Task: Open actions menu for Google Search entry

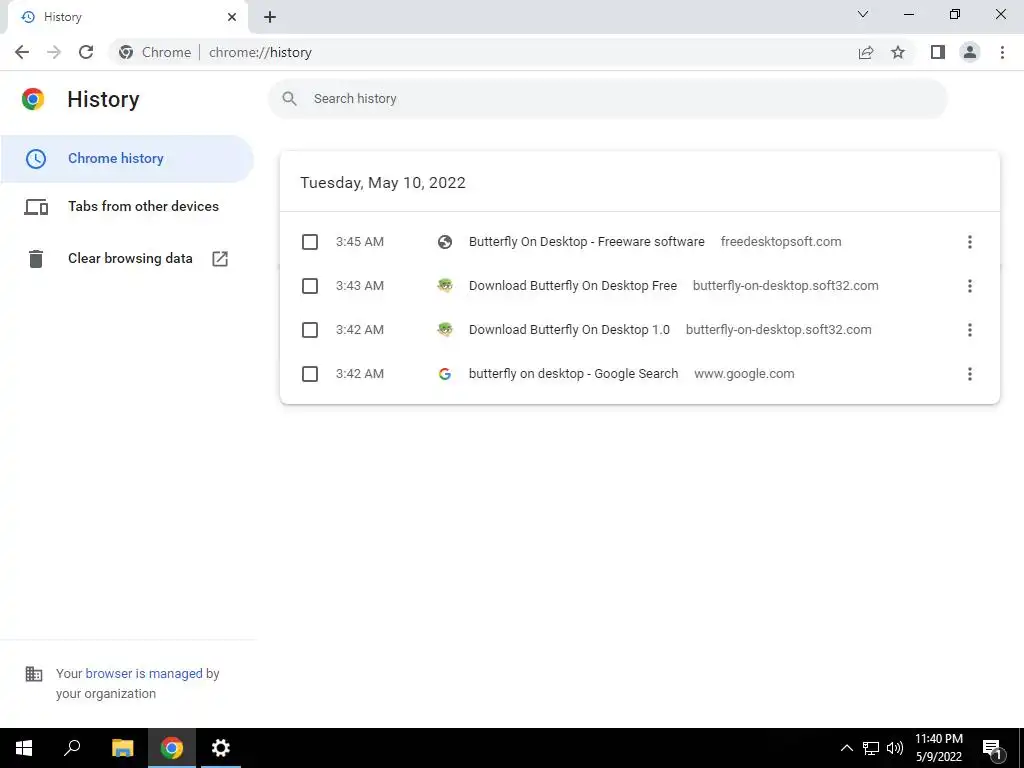Action: [970, 374]
